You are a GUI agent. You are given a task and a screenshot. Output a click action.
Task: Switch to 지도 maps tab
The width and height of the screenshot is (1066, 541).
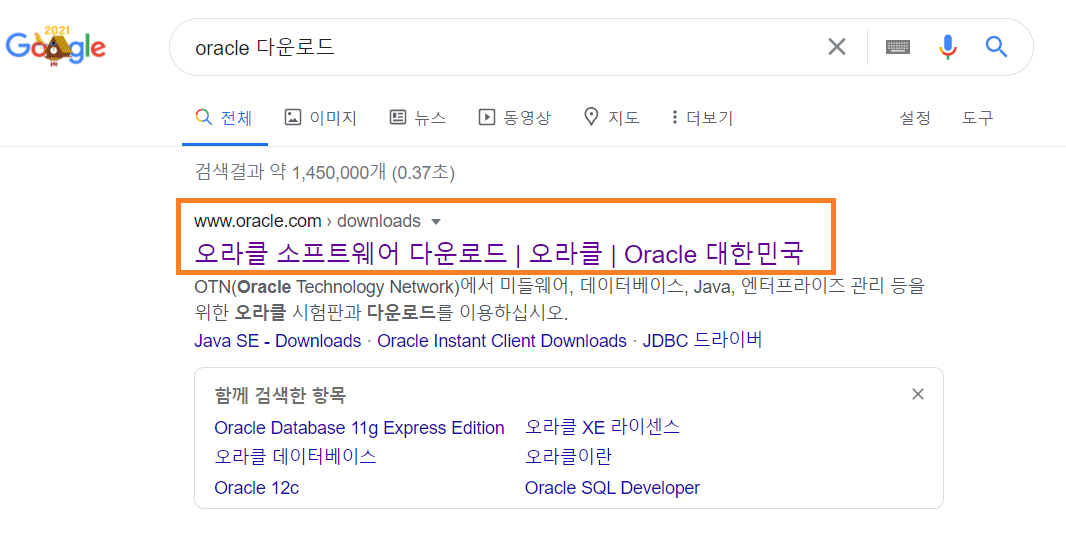click(611, 118)
